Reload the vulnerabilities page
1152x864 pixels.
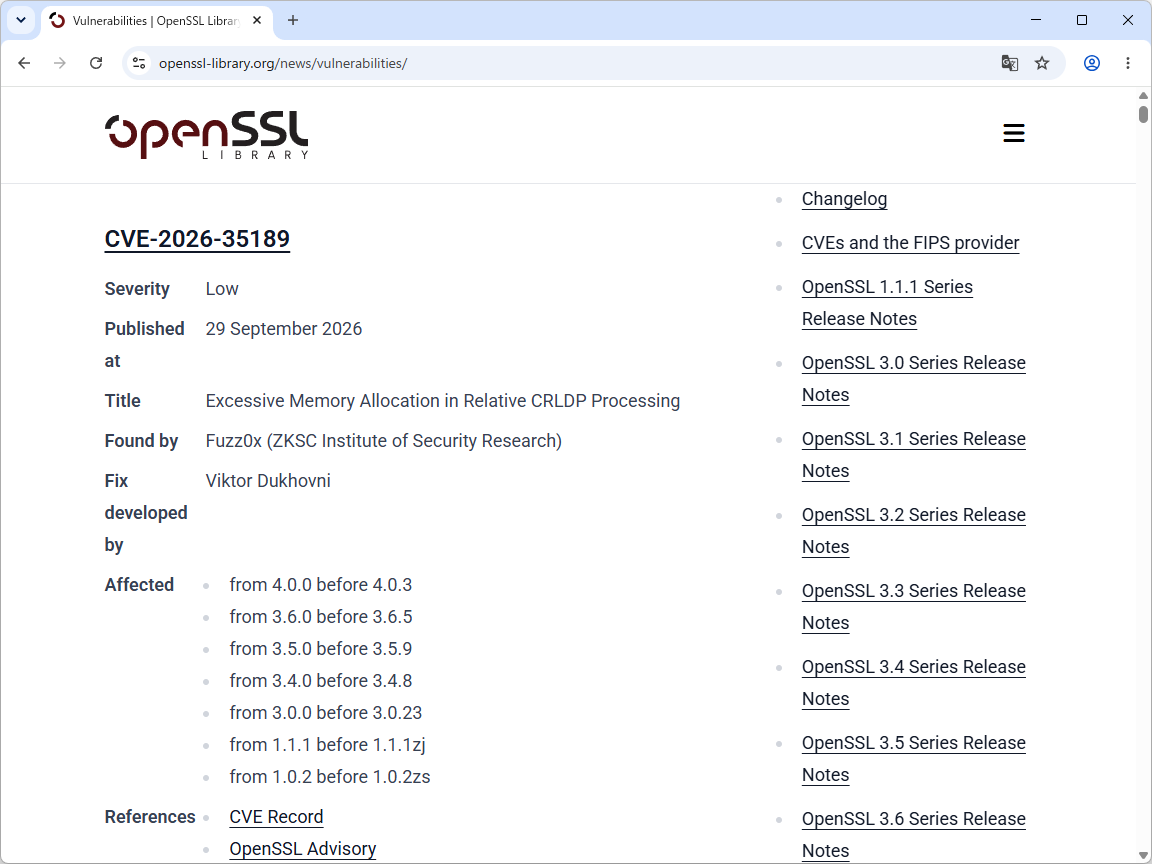pos(96,63)
